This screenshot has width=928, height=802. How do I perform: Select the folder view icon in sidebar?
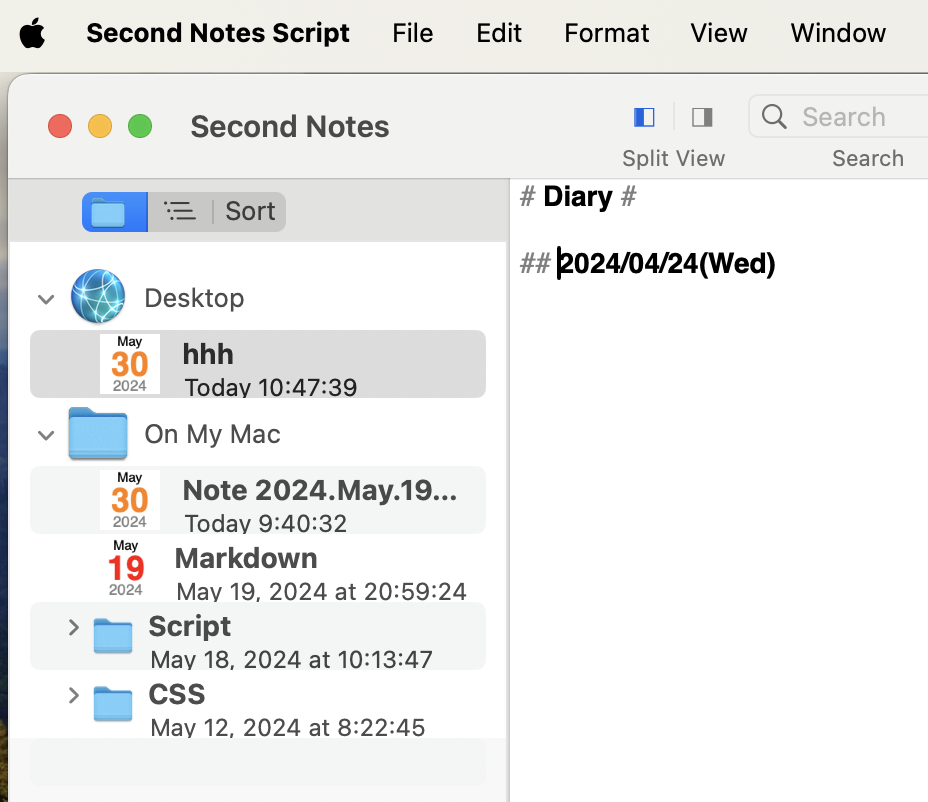(109, 212)
